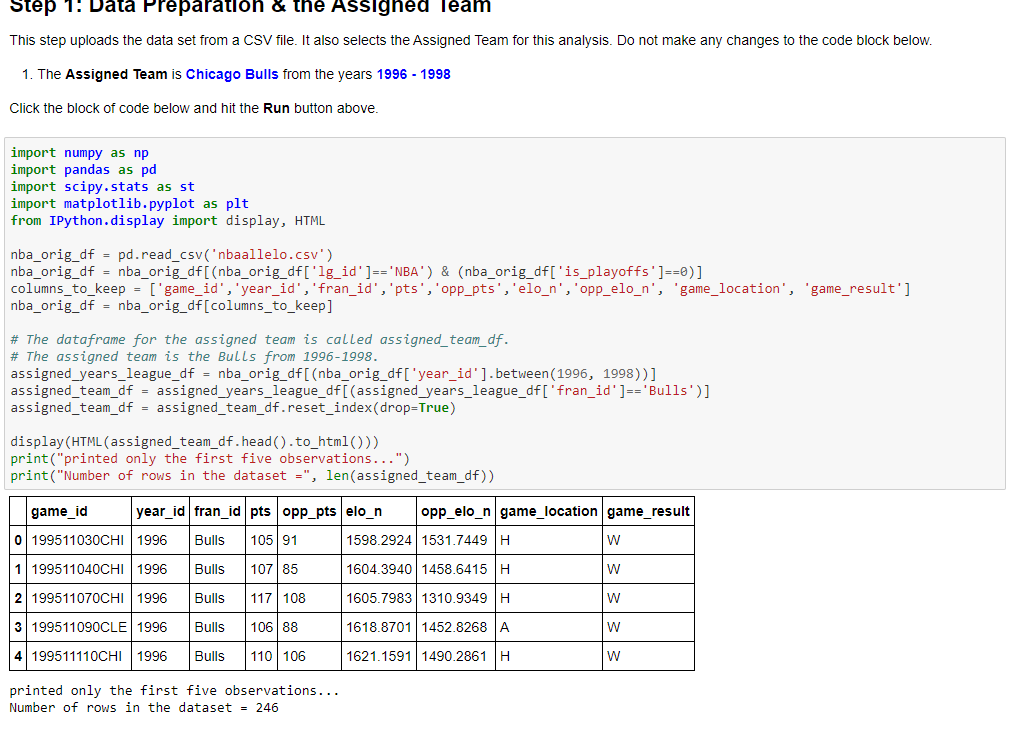Image resolution: width=1016 pixels, height=735 pixels.
Task: Select the 'import numpy as np' line
Action: click(74, 152)
